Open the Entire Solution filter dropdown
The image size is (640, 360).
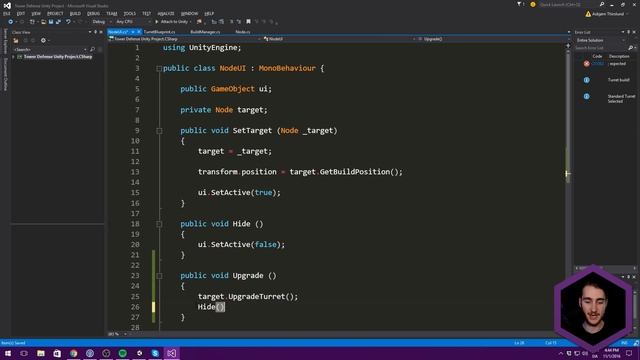(601, 40)
